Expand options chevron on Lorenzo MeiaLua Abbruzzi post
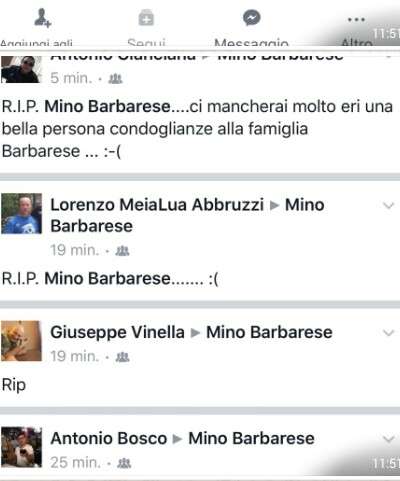The image size is (400, 481). 389,205
